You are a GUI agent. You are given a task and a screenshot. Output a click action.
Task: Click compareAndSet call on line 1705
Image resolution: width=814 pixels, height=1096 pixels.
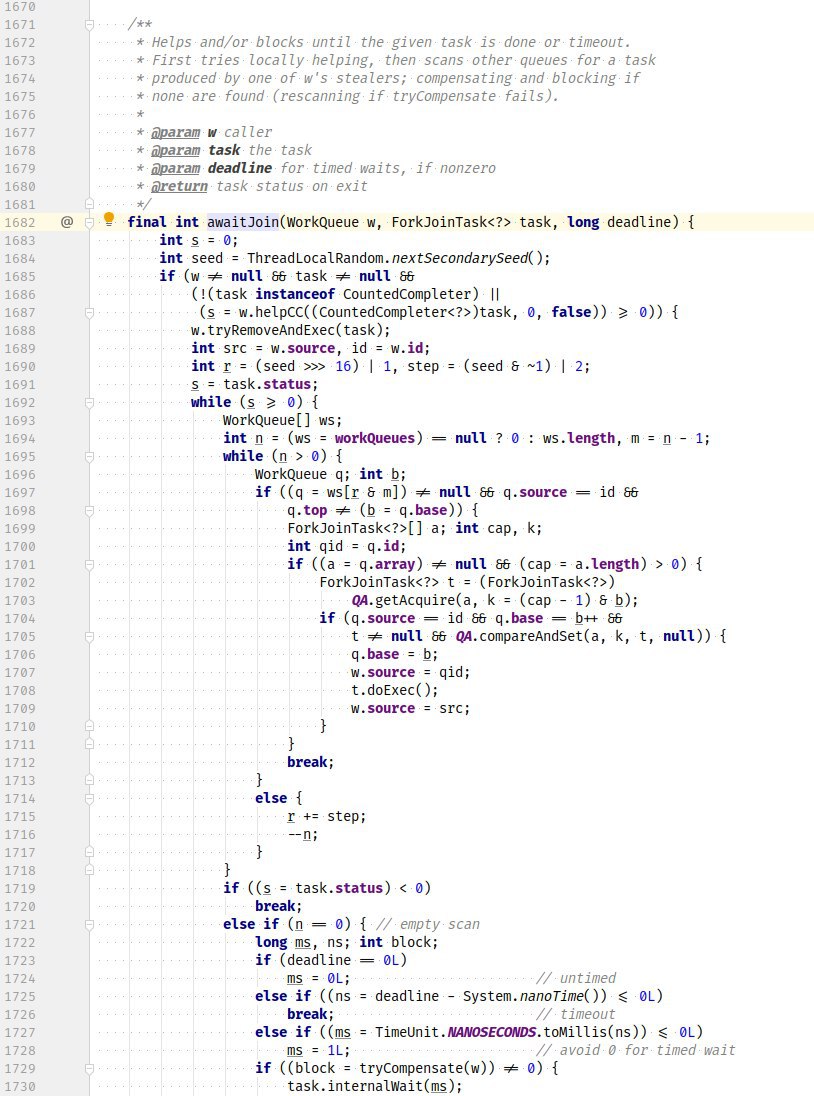(530, 636)
